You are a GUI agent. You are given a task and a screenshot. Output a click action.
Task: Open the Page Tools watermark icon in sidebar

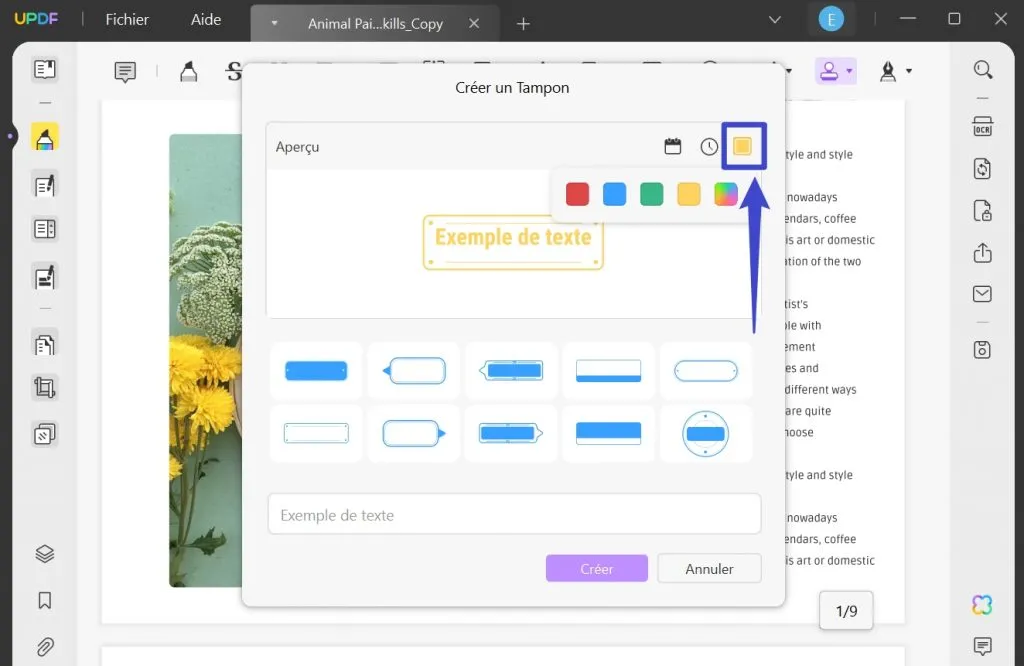(x=44, y=434)
